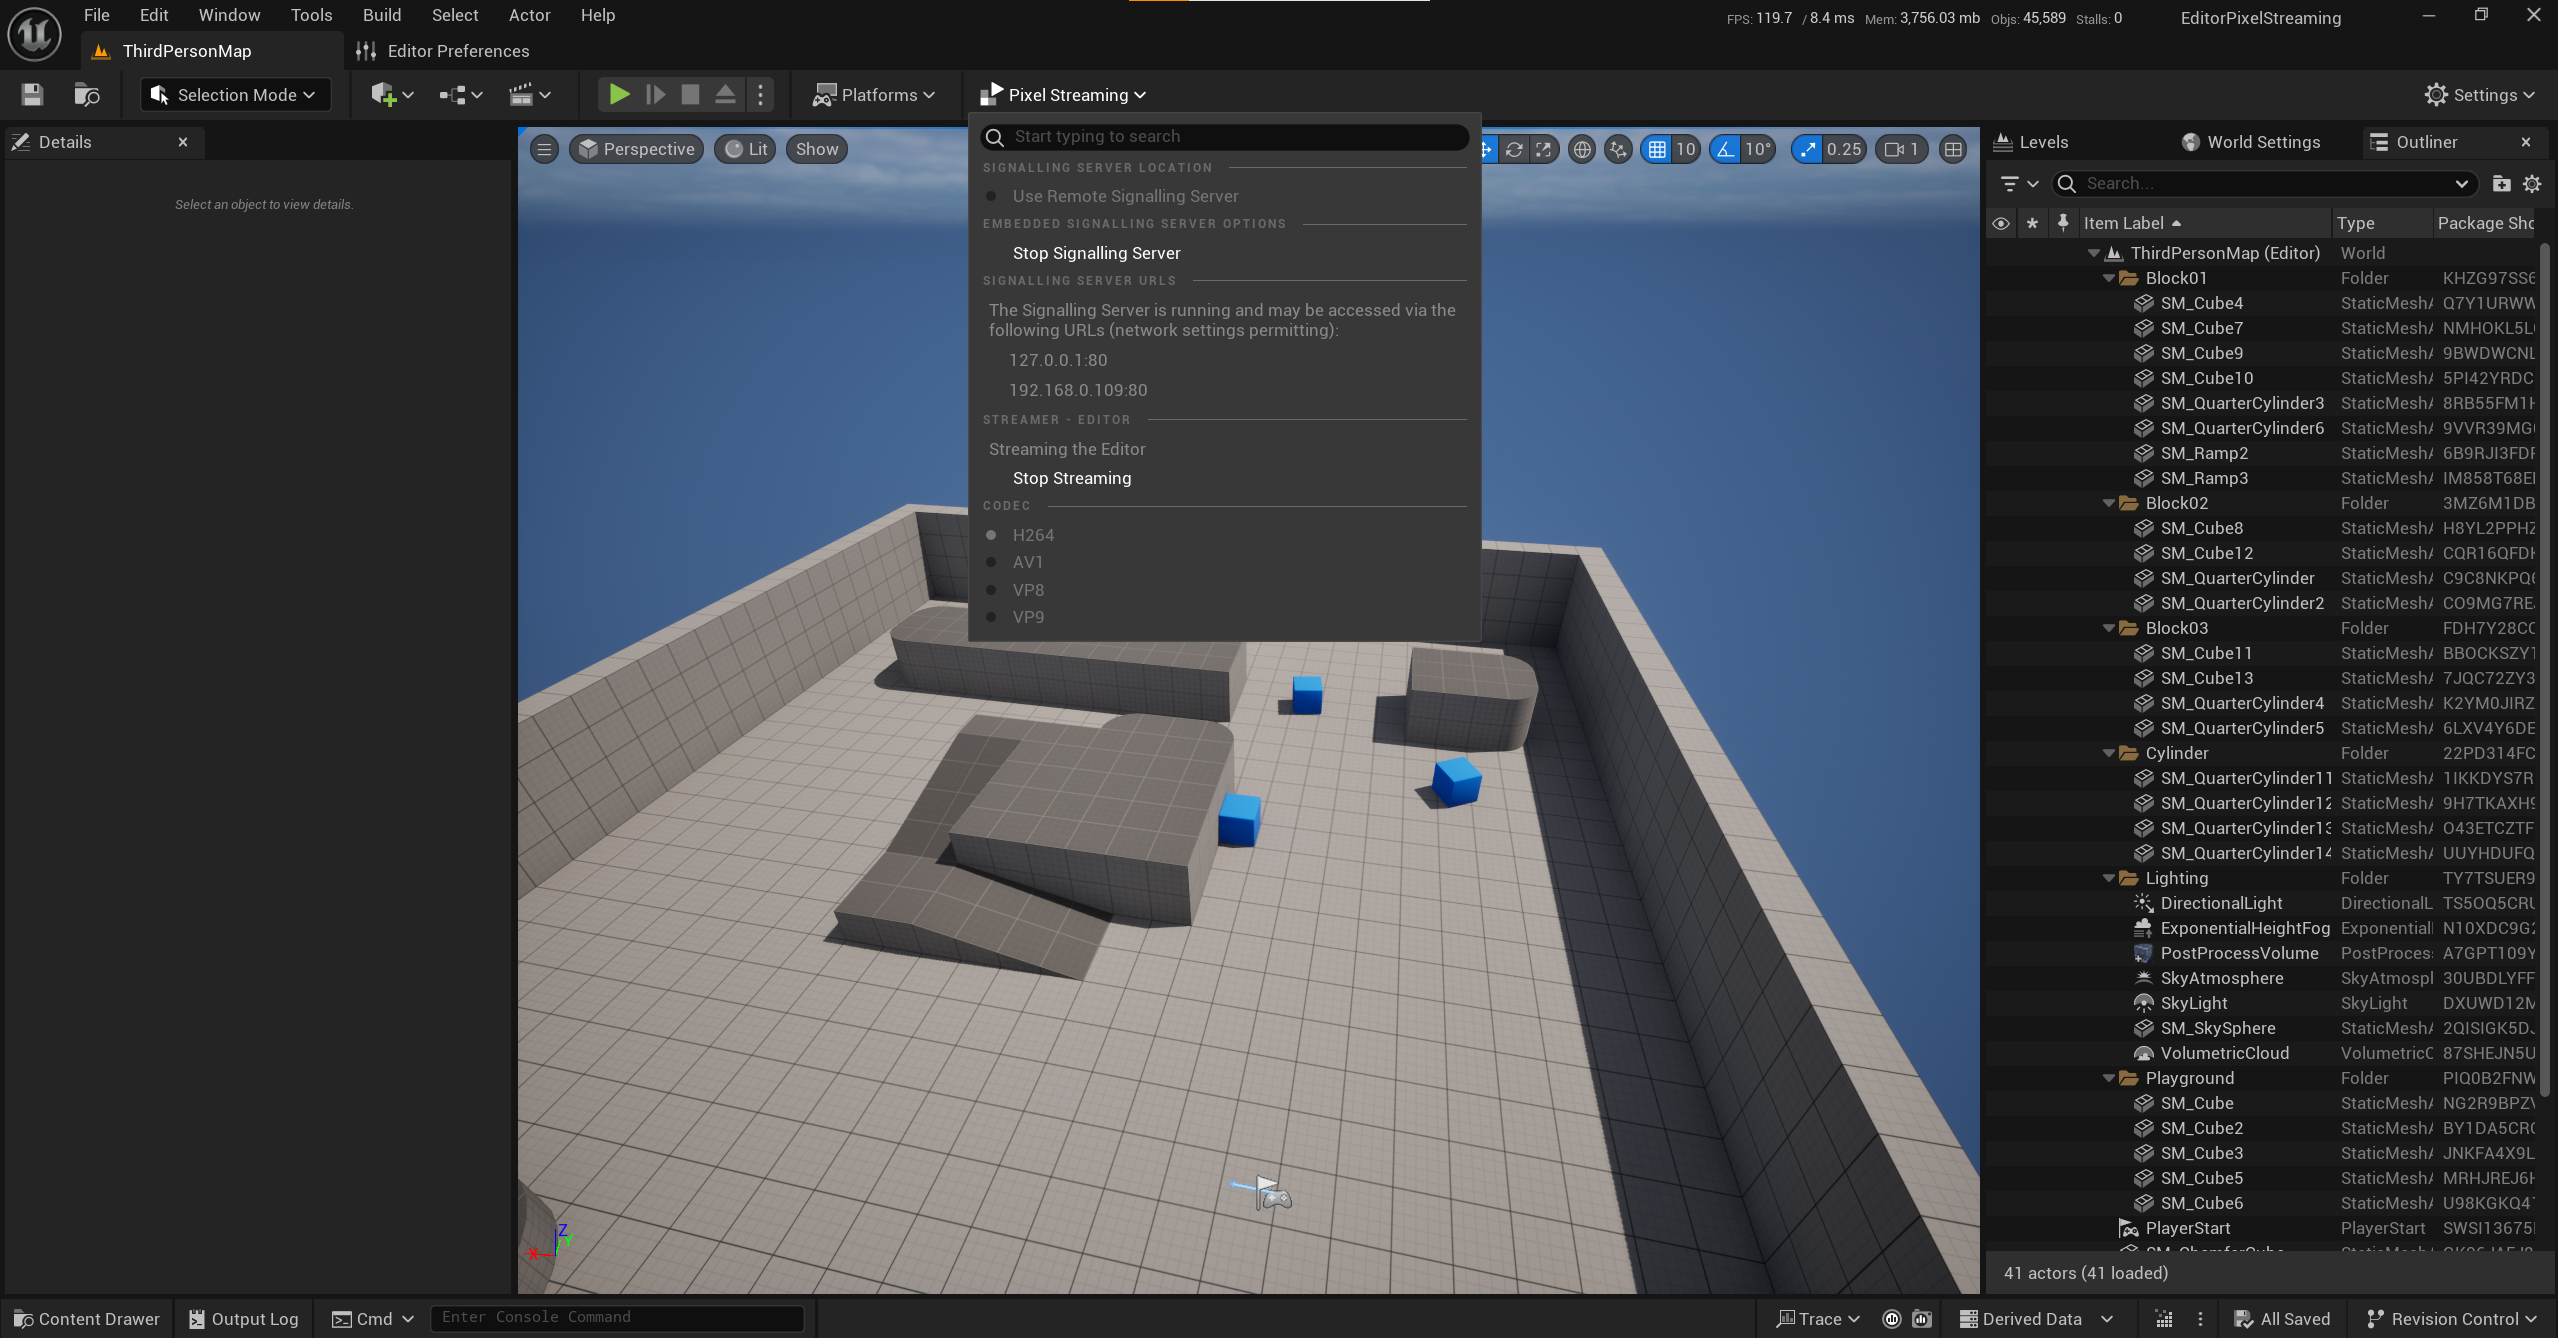Click the green Play button in toolbar
The image size is (2558, 1338).
[619, 95]
